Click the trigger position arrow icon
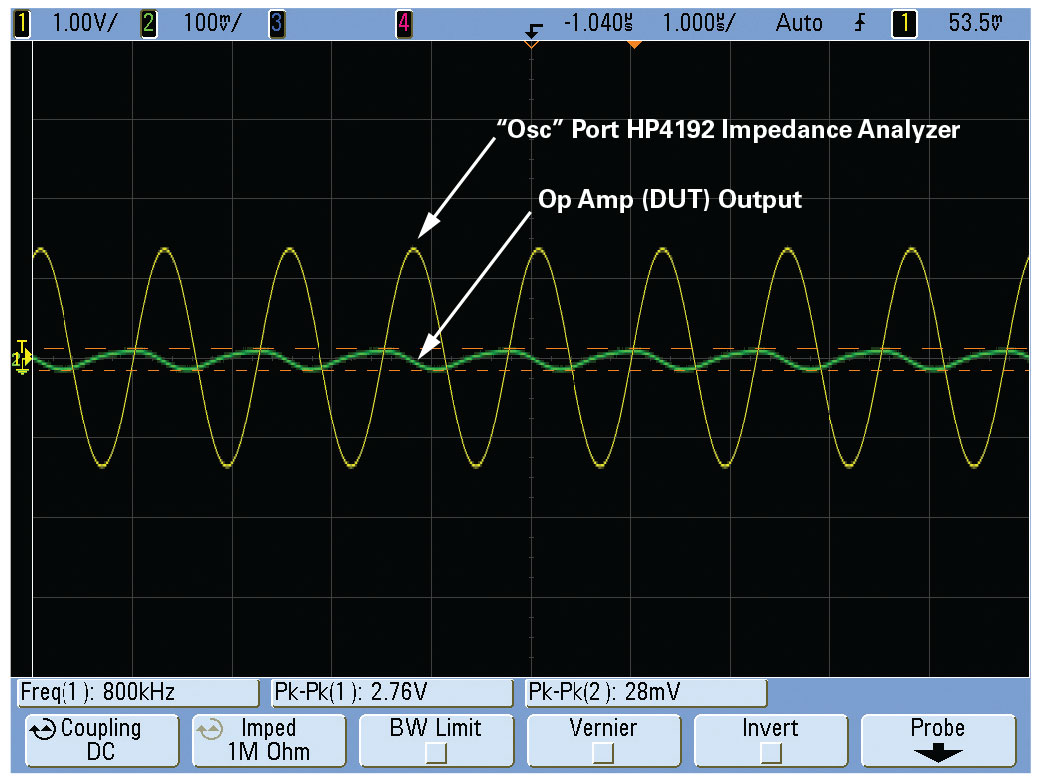Viewport: 1041px width, 782px height. point(533,31)
